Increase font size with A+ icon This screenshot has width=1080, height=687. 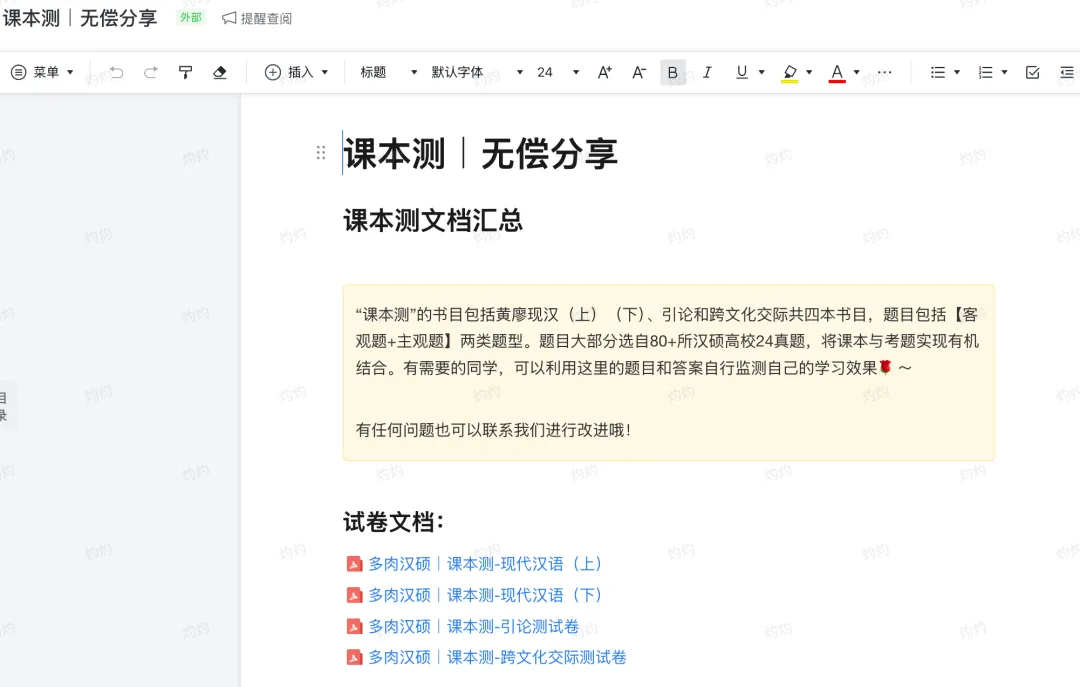pyautogui.click(x=604, y=72)
